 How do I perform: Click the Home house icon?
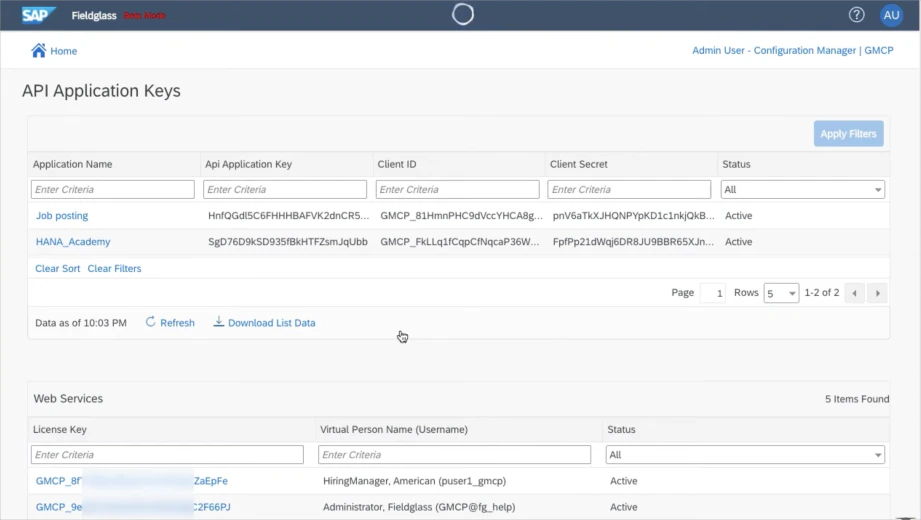[x=39, y=51]
